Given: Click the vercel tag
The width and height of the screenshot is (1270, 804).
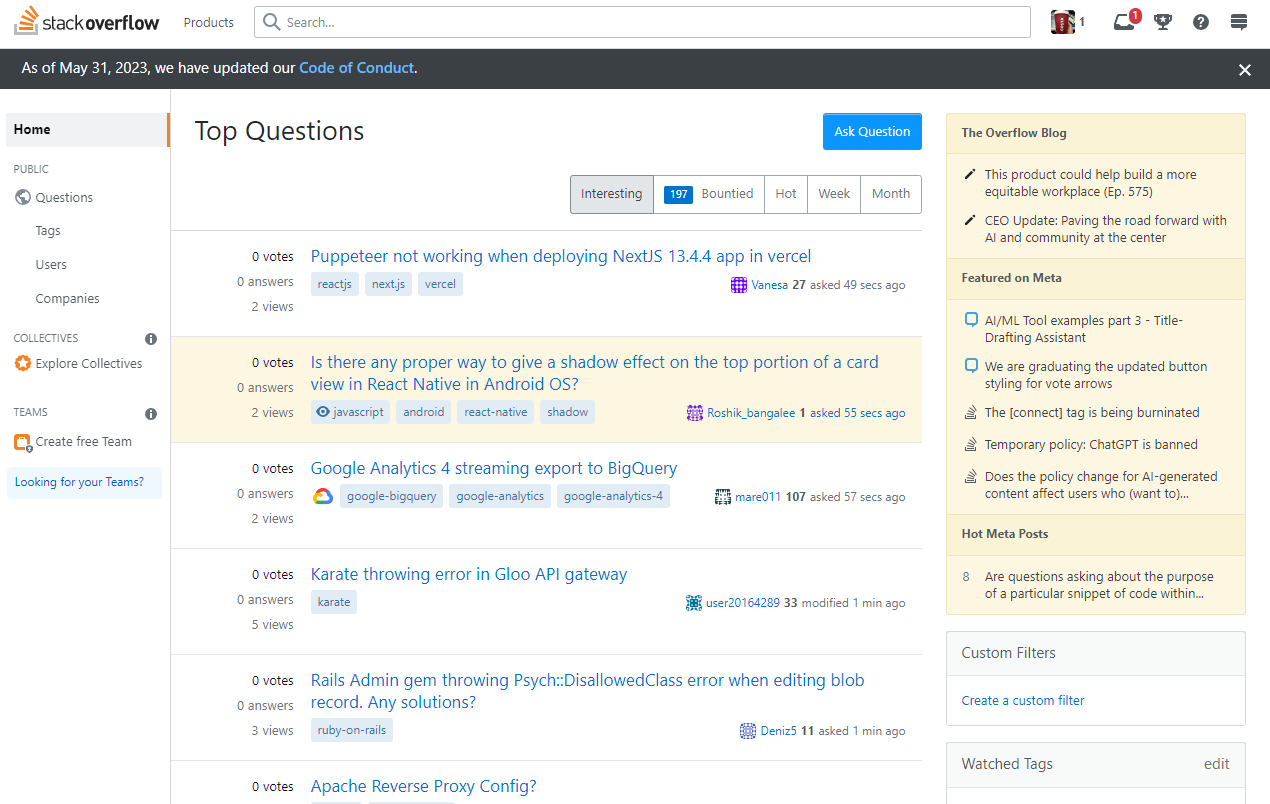Looking at the screenshot, I should 440,284.
